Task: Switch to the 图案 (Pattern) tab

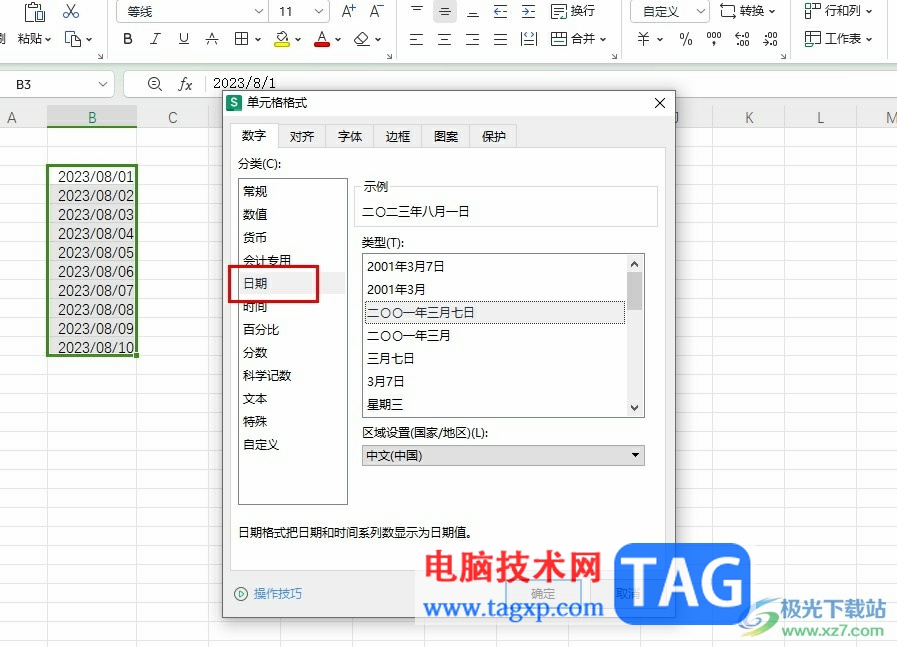Action: pos(446,136)
